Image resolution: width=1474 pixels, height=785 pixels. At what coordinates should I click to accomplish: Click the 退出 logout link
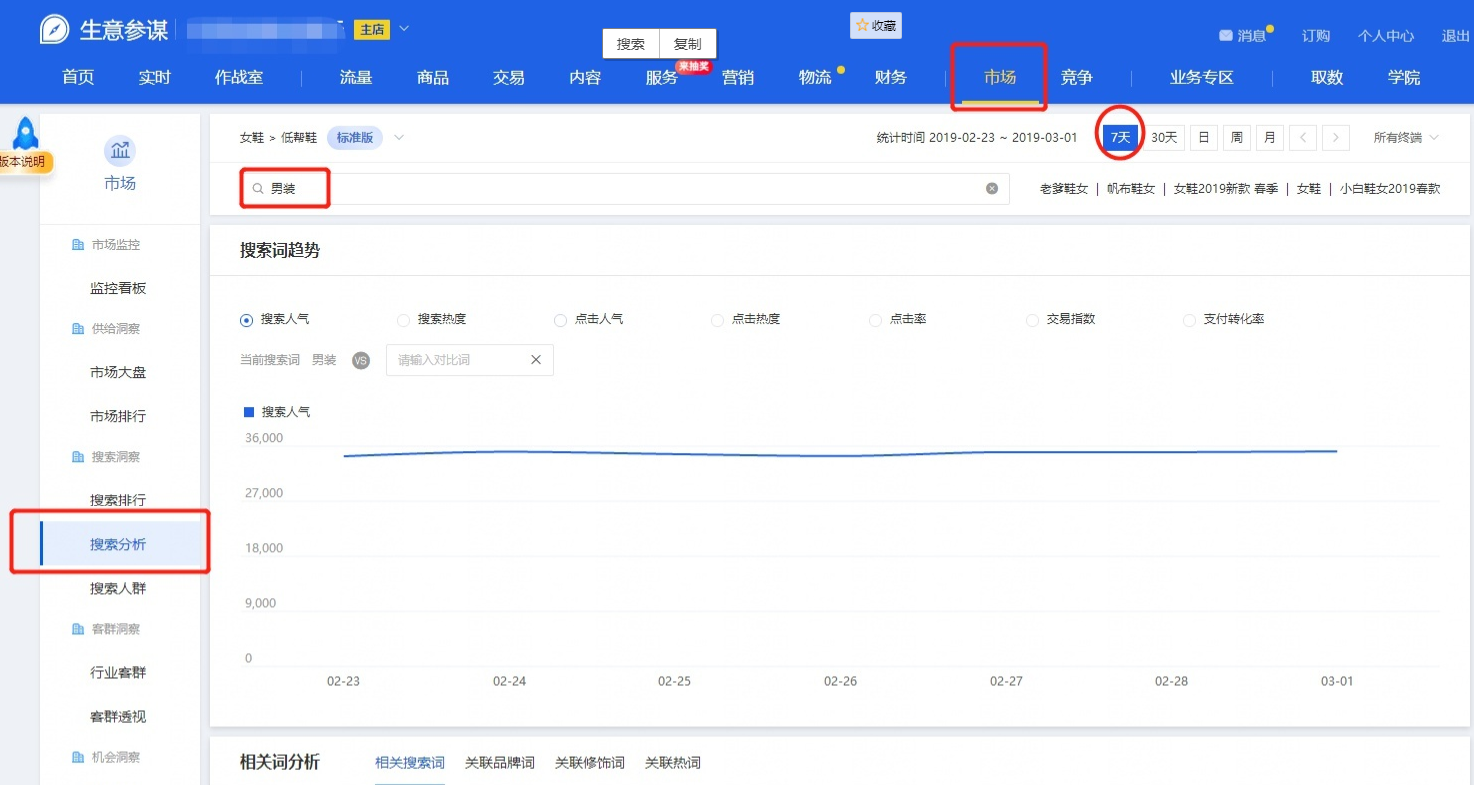pos(1455,36)
